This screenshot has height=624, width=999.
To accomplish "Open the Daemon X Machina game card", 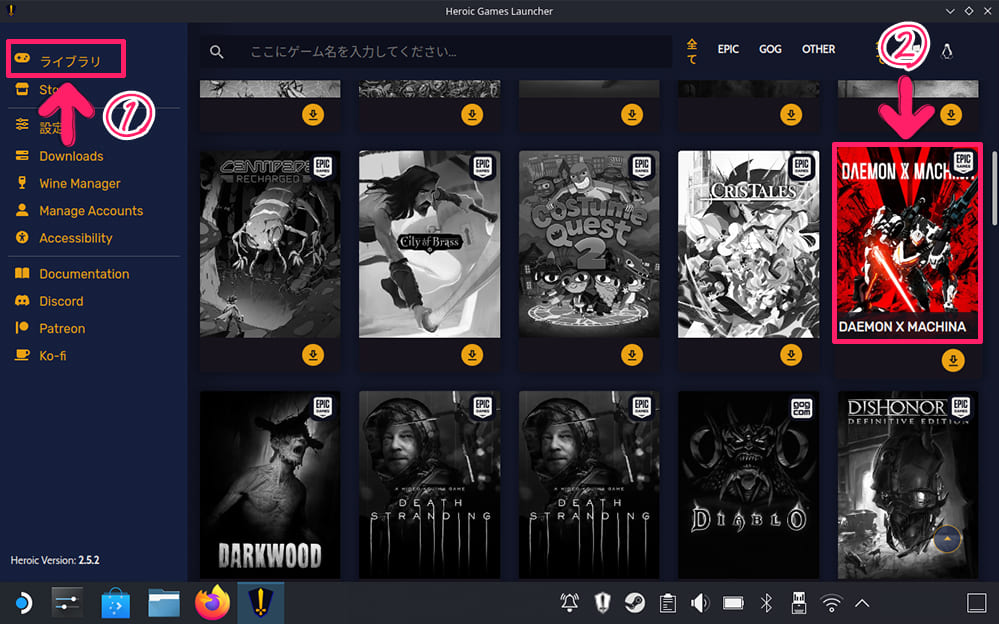I will pos(908,243).
